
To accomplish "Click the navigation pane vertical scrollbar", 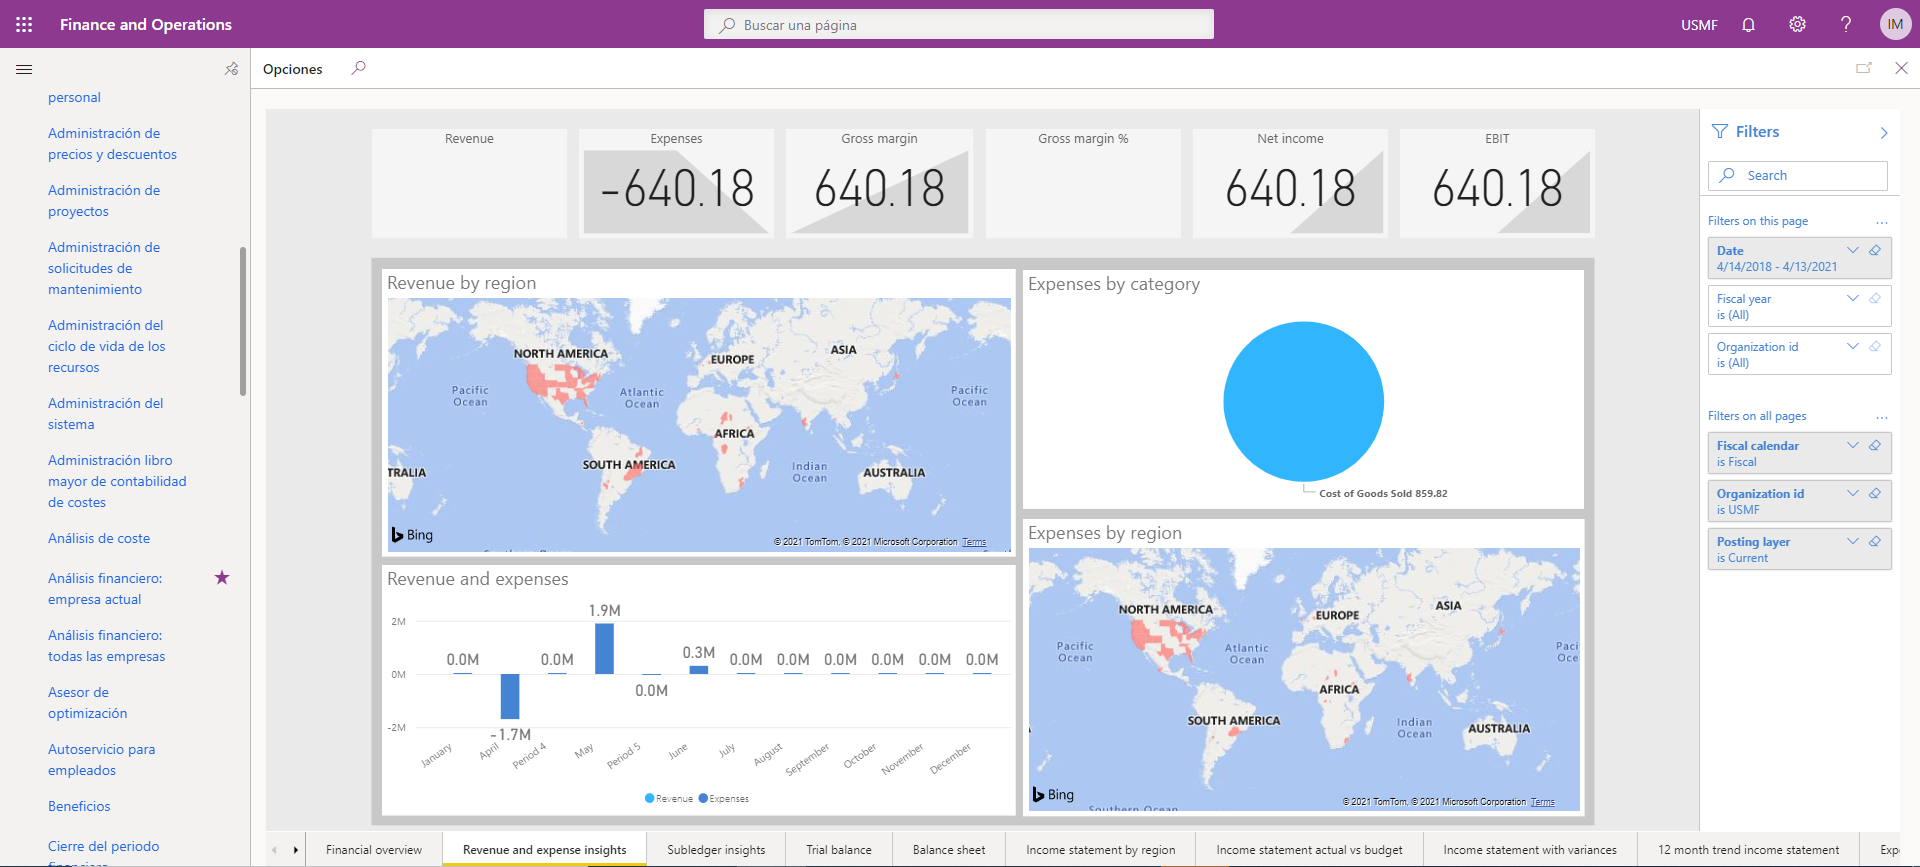I will click(x=243, y=320).
